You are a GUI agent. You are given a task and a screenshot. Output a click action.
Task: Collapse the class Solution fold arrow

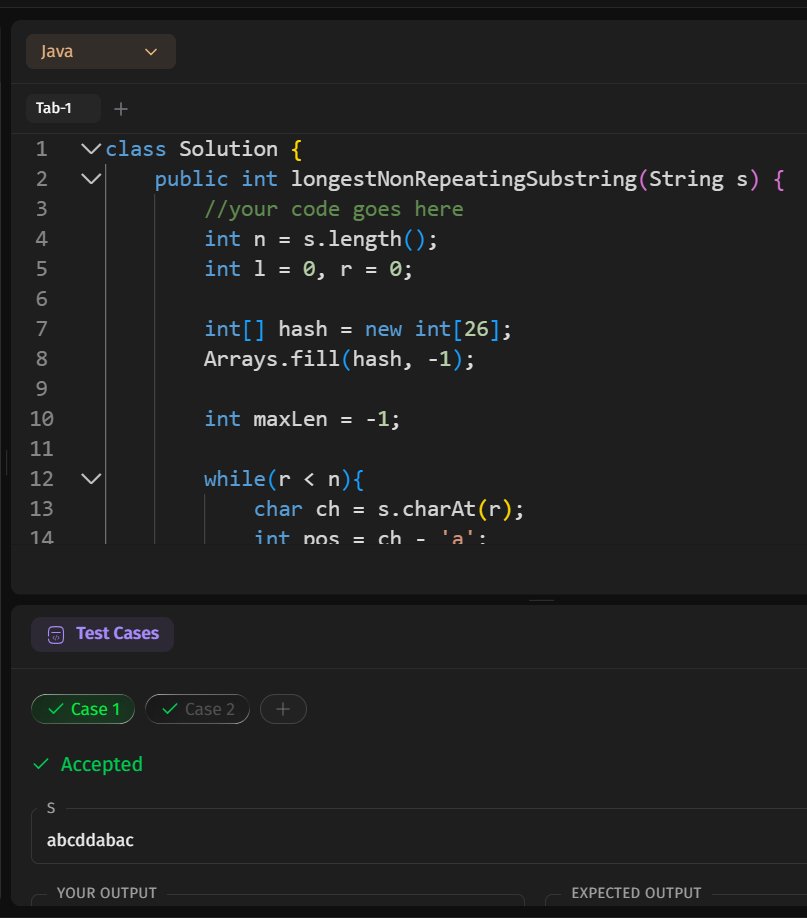tap(91, 149)
